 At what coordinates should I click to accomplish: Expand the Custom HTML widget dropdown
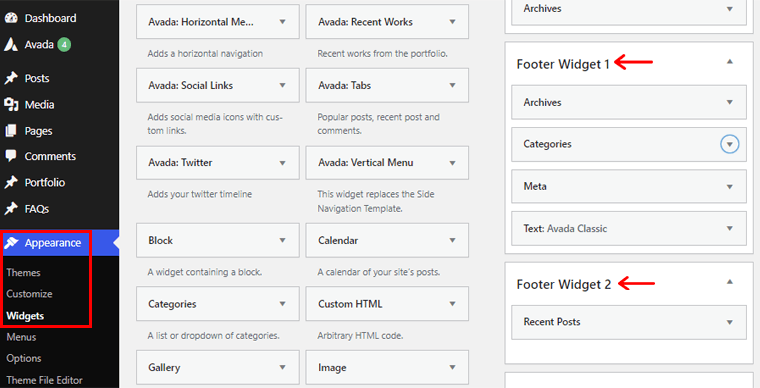tap(452, 304)
